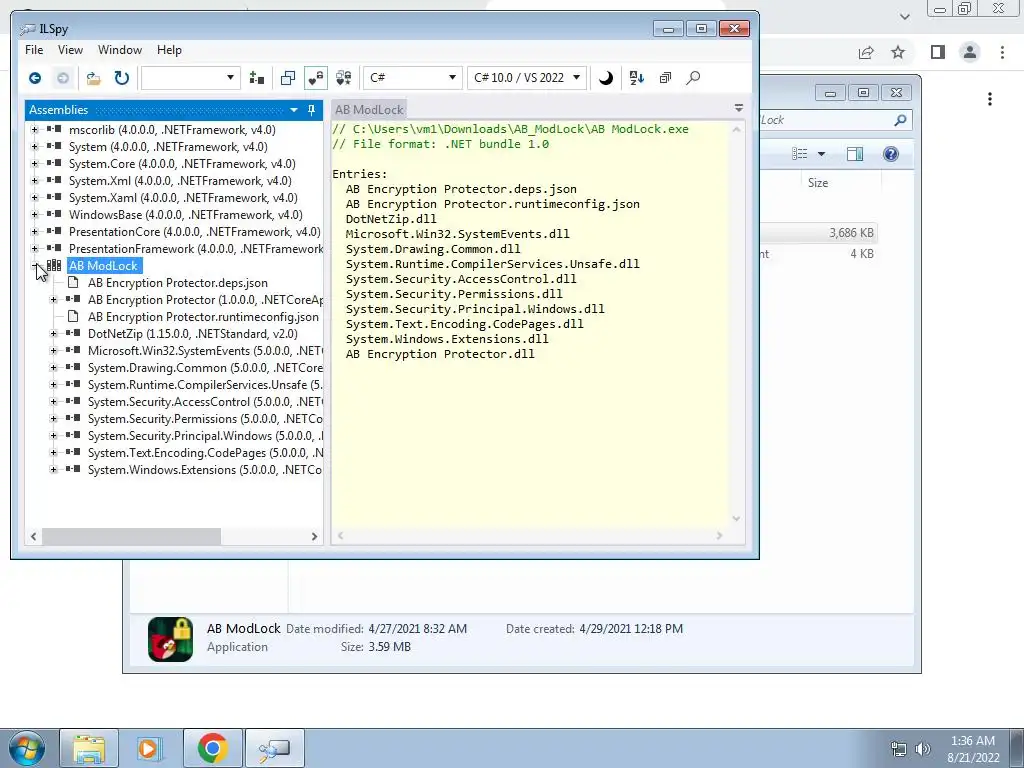Expand the DotNetZip assembly node
1024x768 pixels.
tap(54, 334)
